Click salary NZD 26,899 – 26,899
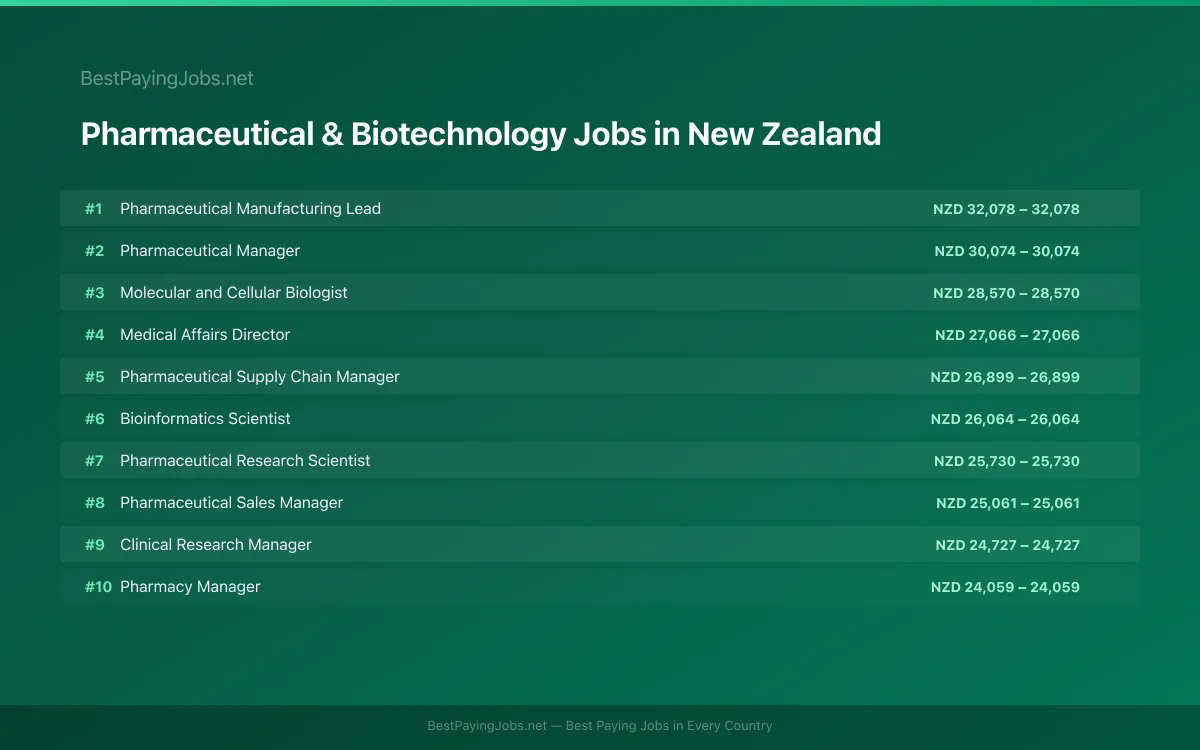This screenshot has width=1200, height=750. 1005,377
